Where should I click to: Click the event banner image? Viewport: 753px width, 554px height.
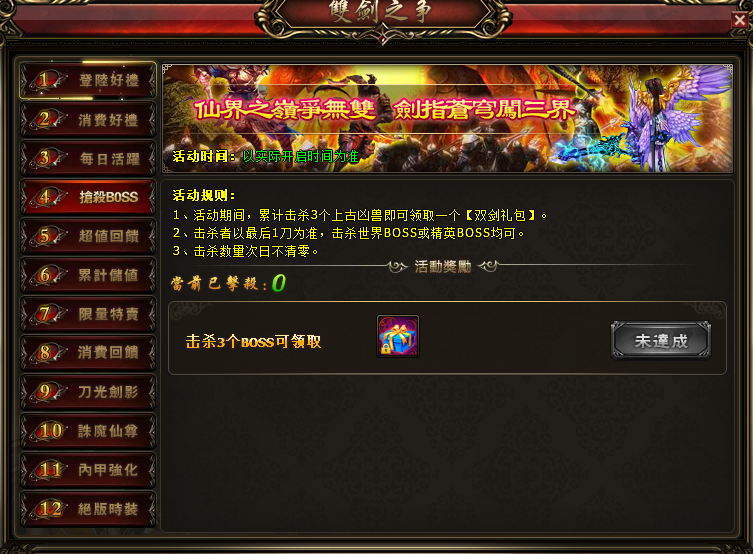(x=448, y=119)
